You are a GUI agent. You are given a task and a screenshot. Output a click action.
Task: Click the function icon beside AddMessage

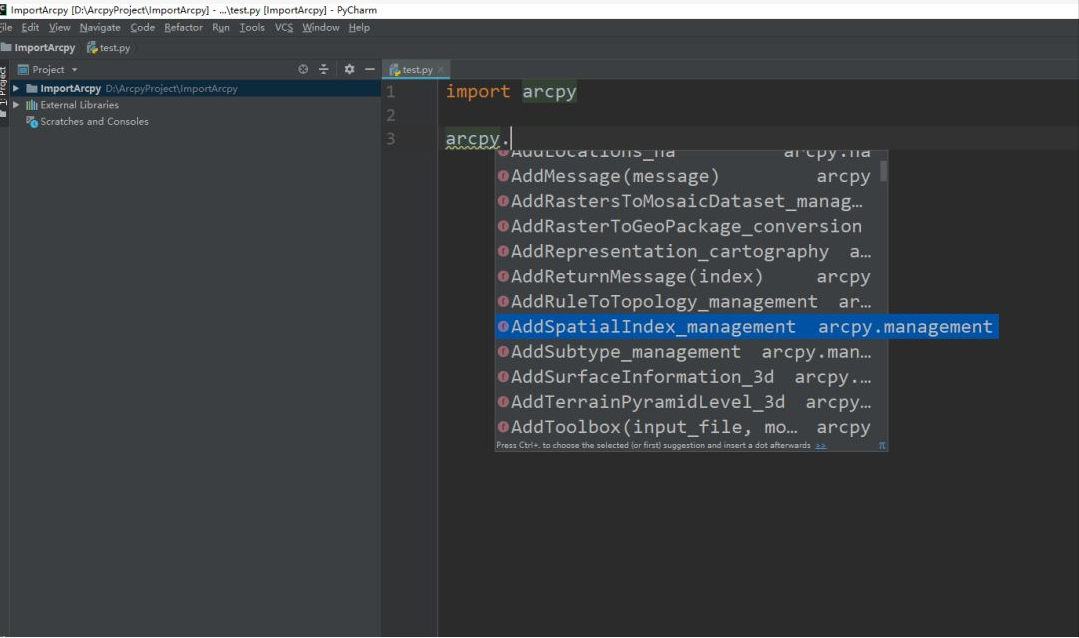pos(503,176)
